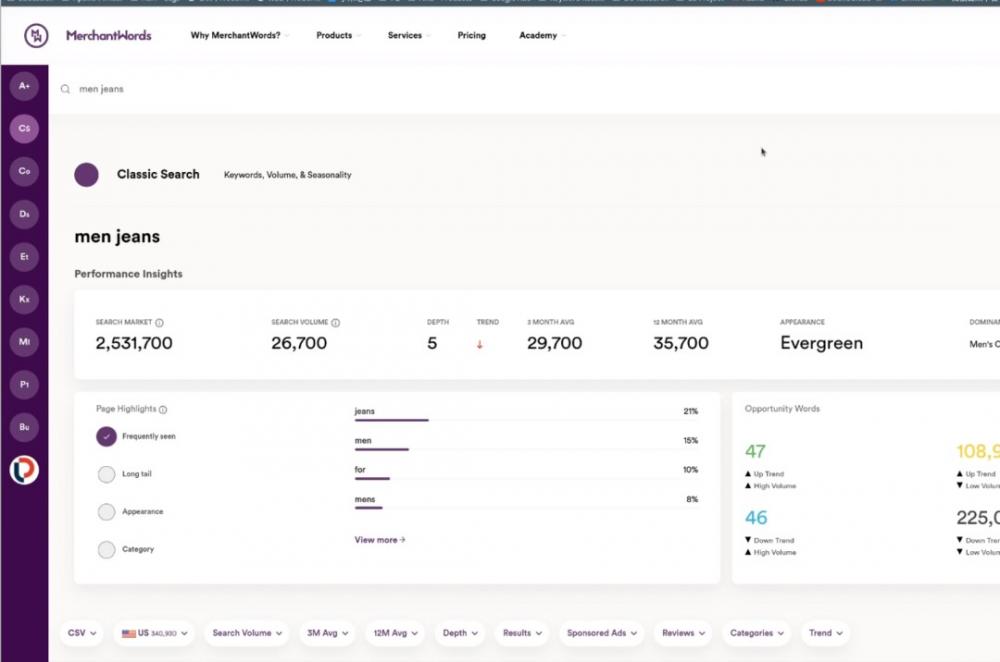Open the CSV export dropdown

pyautogui.click(x=82, y=633)
